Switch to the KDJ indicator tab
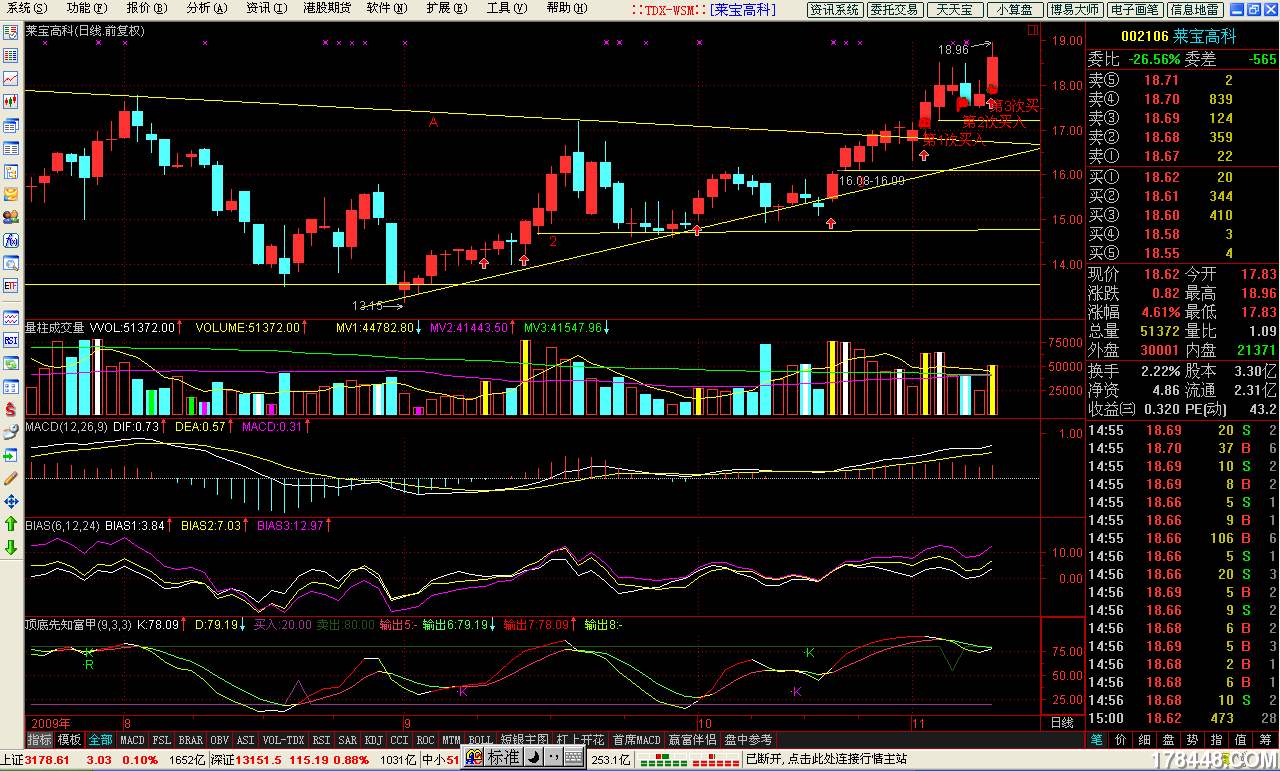 pyautogui.click(x=374, y=740)
